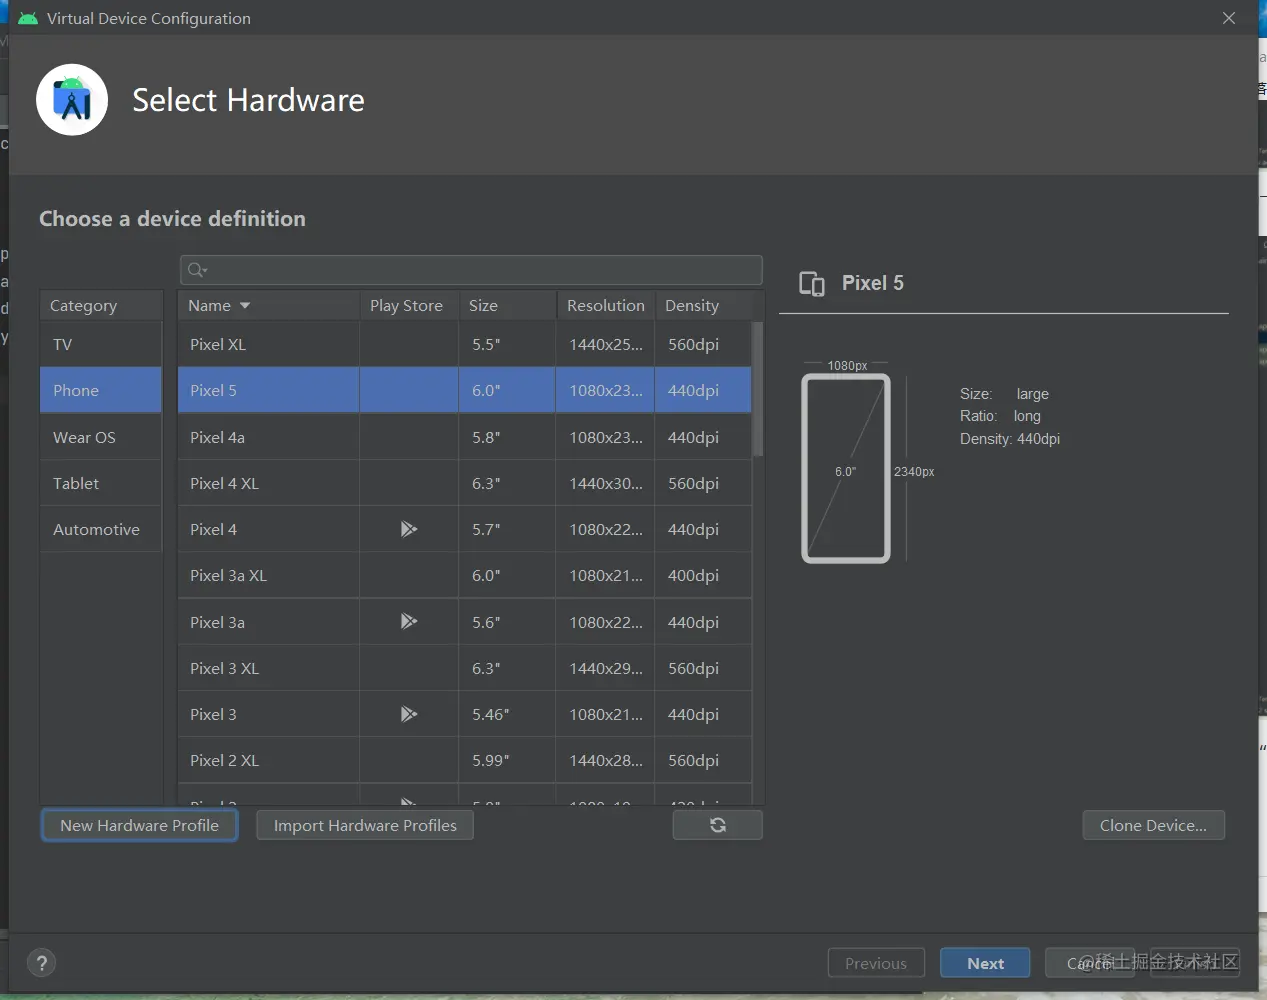Image resolution: width=1267 pixels, height=1000 pixels.
Task: Click the 5.99" size cell for Pixel 2 XL
Action: click(x=507, y=760)
